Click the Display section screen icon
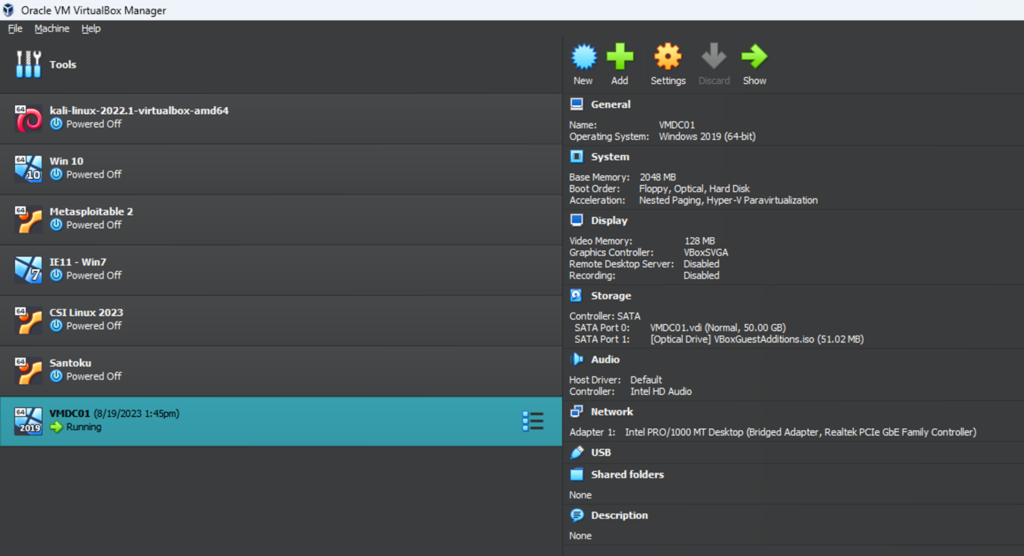This screenshot has height=556, width=1024. (x=577, y=220)
